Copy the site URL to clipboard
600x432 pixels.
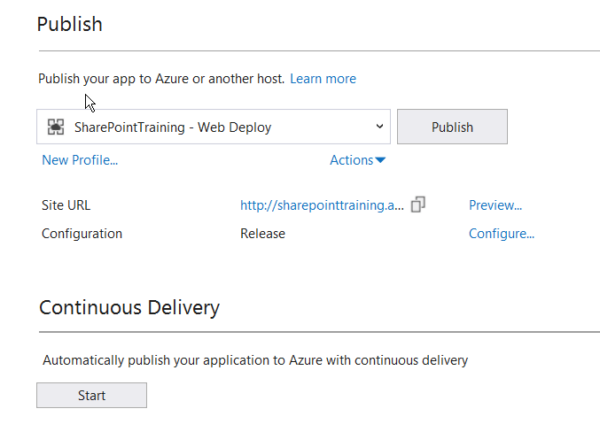(x=418, y=205)
